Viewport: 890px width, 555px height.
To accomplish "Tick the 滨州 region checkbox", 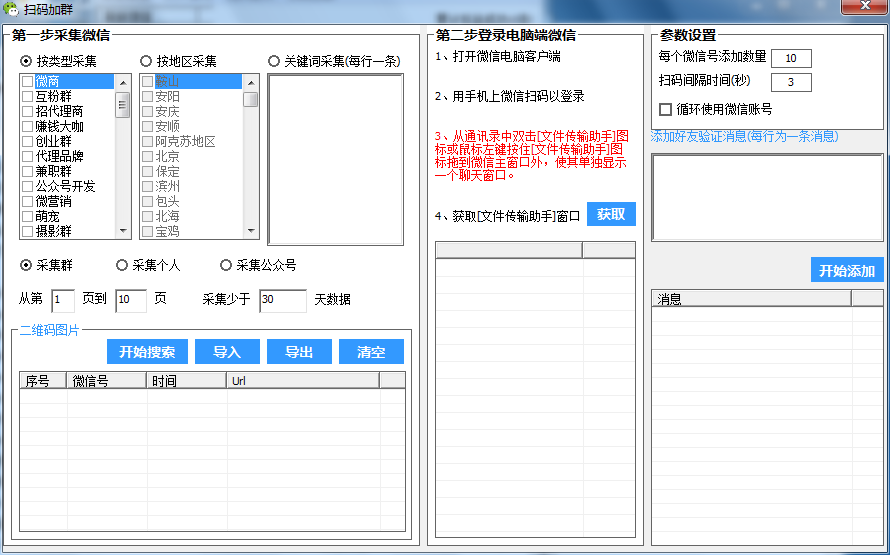I will (x=148, y=186).
